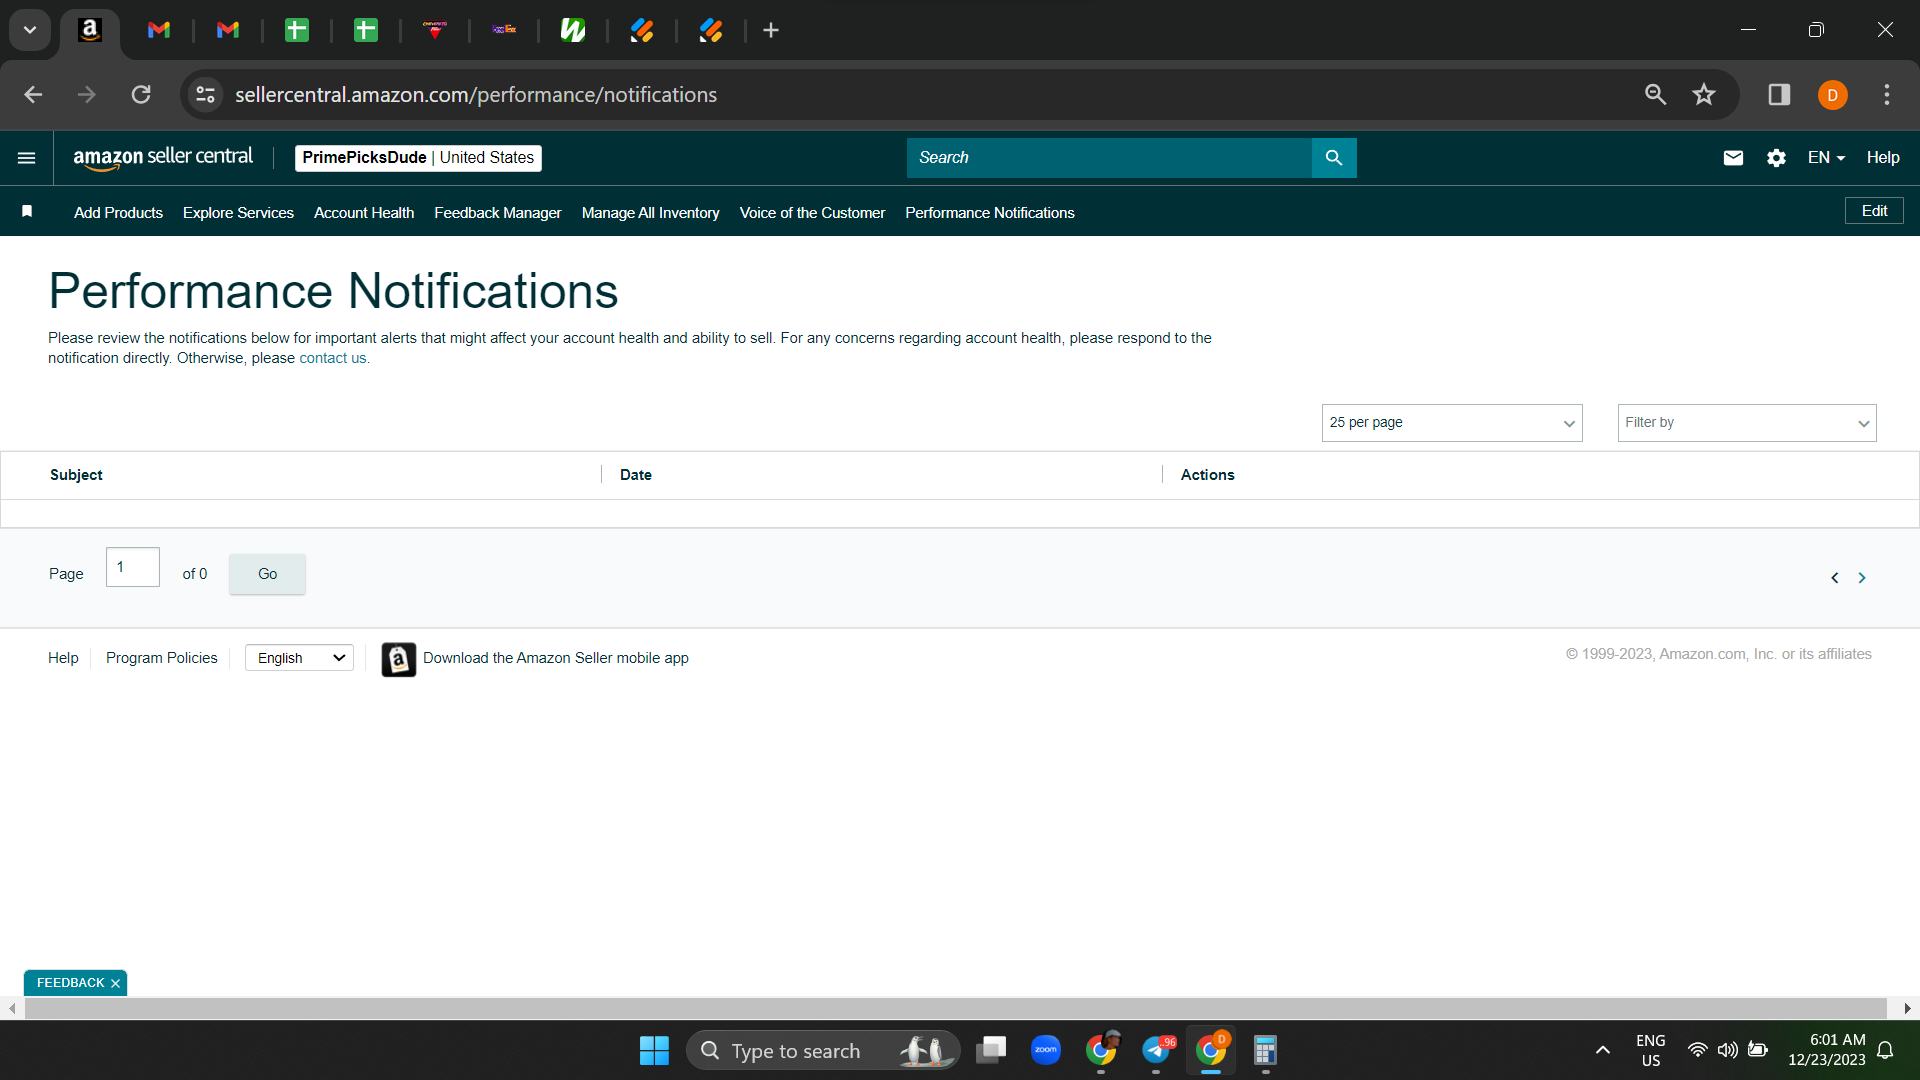Open the settings gear icon

click(x=1776, y=158)
